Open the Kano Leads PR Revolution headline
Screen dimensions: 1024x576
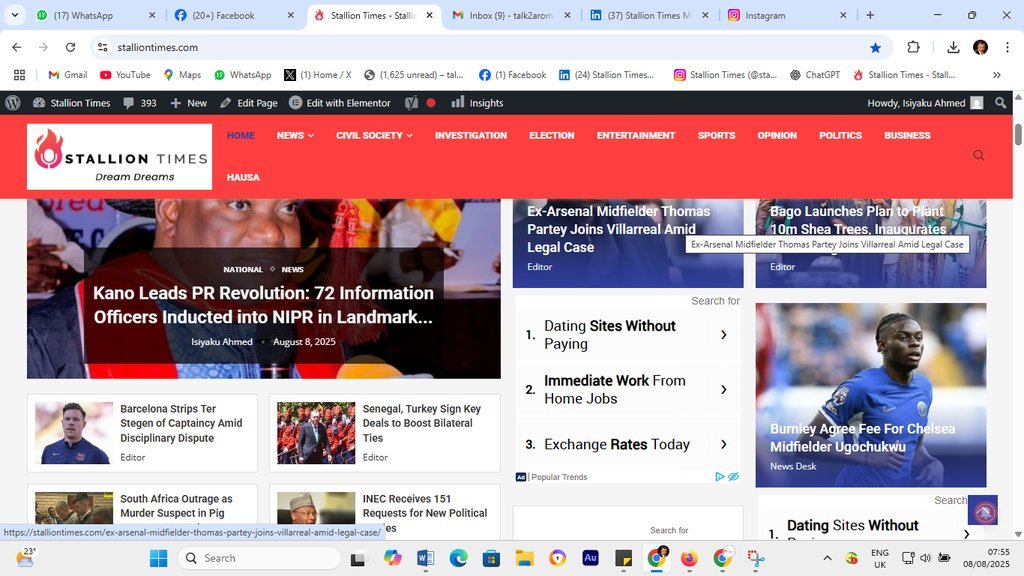click(x=263, y=305)
